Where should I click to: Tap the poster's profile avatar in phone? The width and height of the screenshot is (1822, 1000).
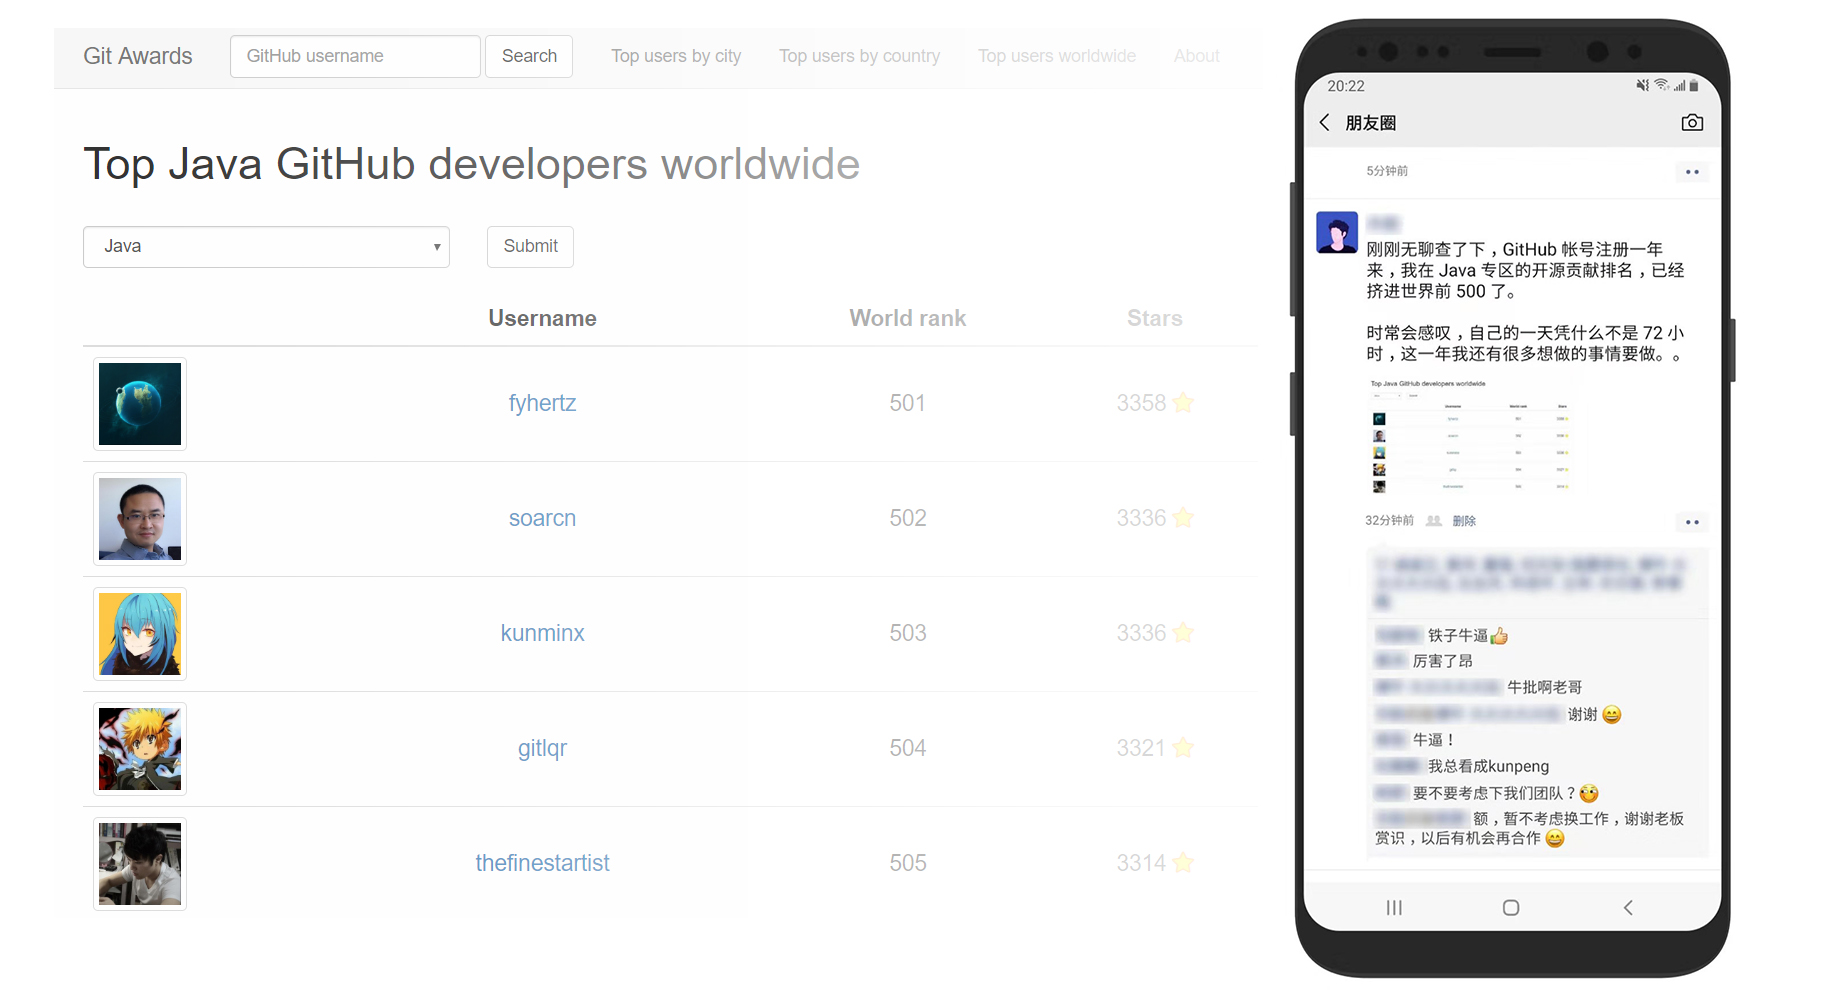[x=1337, y=232]
